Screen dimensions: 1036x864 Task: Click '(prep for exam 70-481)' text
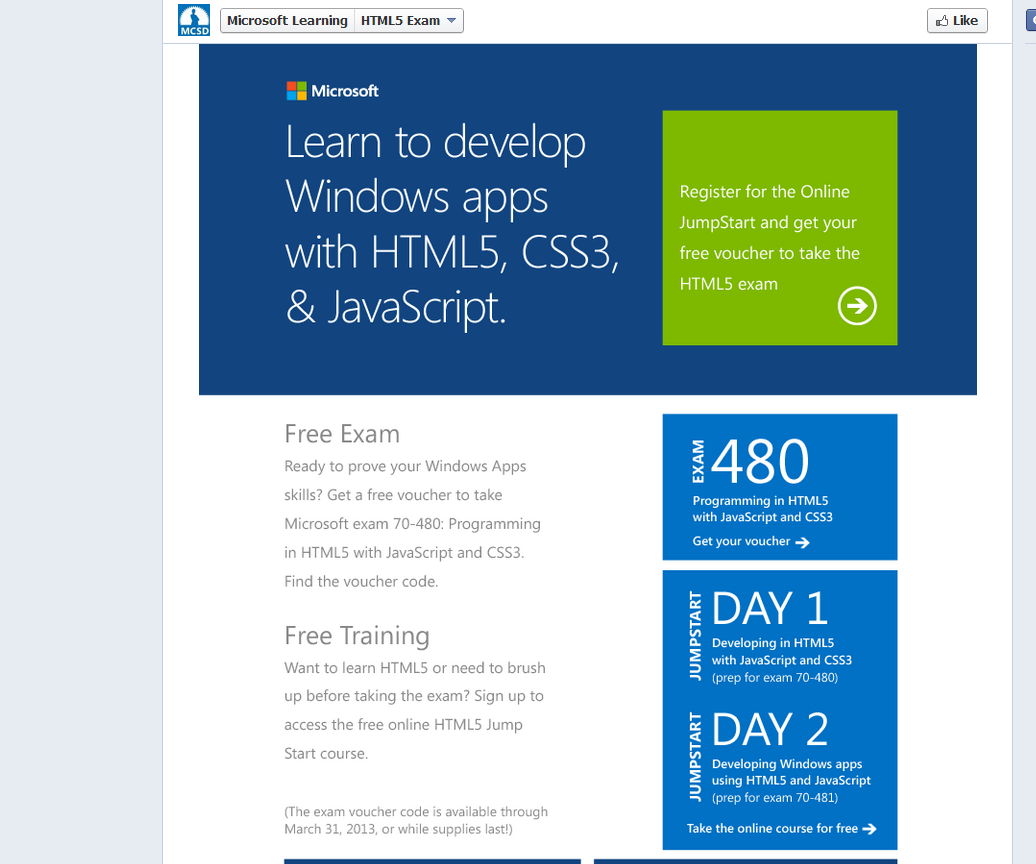tap(774, 797)
